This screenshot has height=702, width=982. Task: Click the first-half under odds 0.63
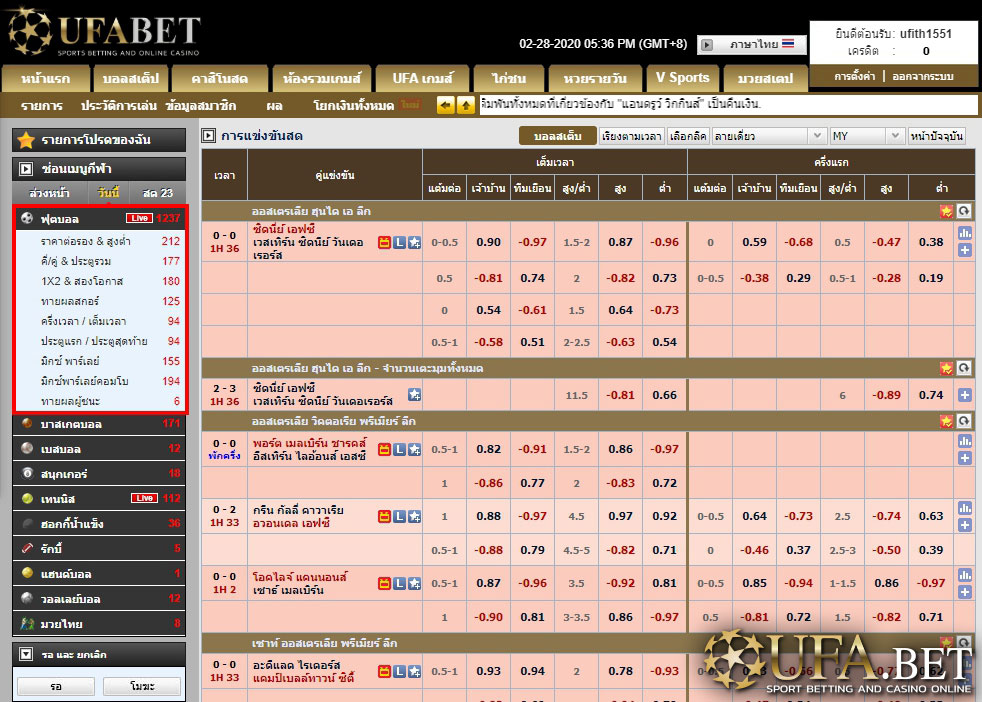click(931, 516)
